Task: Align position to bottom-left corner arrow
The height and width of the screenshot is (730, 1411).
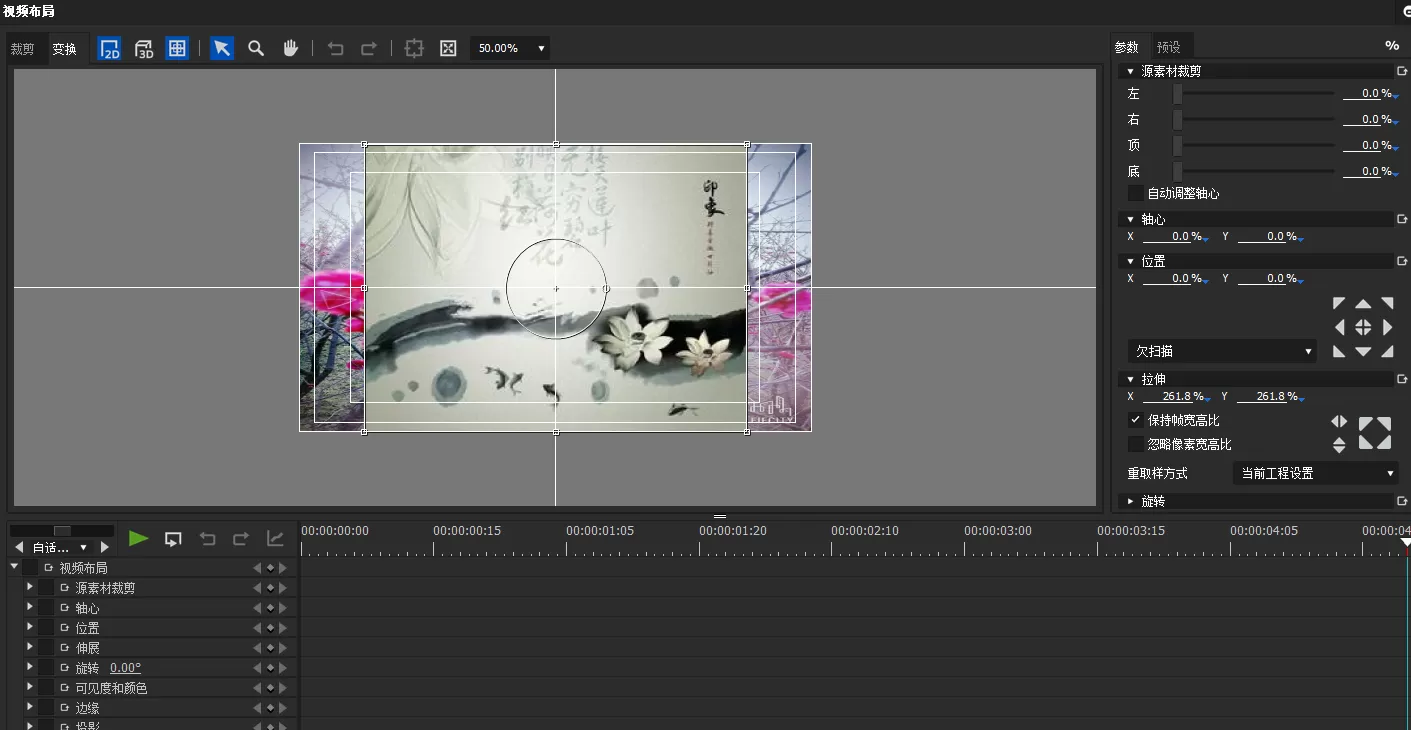Action: (x=1339, y=351)
